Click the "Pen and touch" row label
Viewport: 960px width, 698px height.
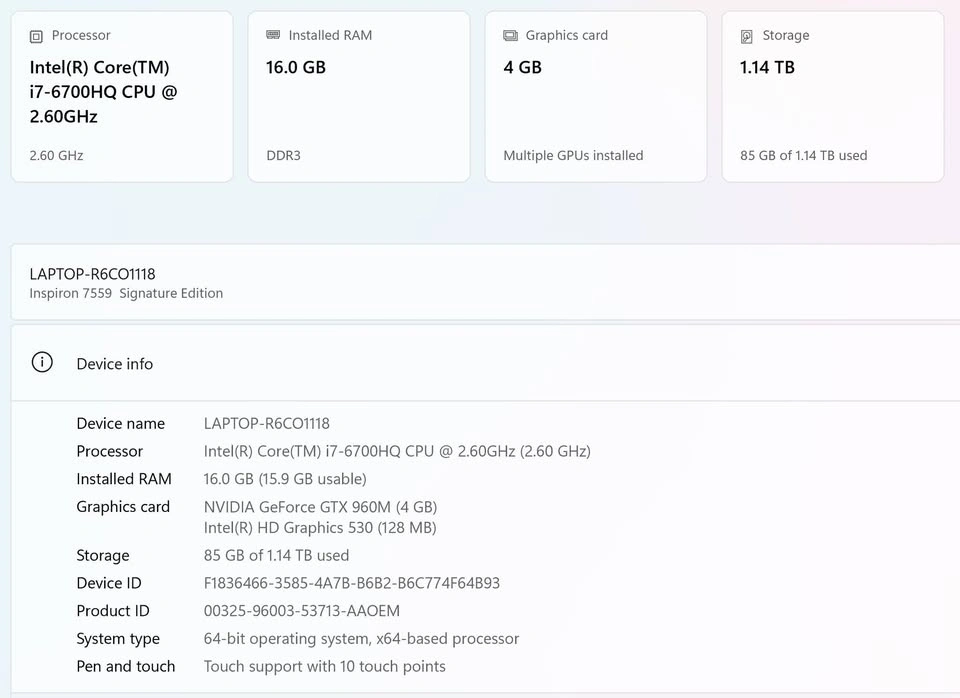click(126, 667)
